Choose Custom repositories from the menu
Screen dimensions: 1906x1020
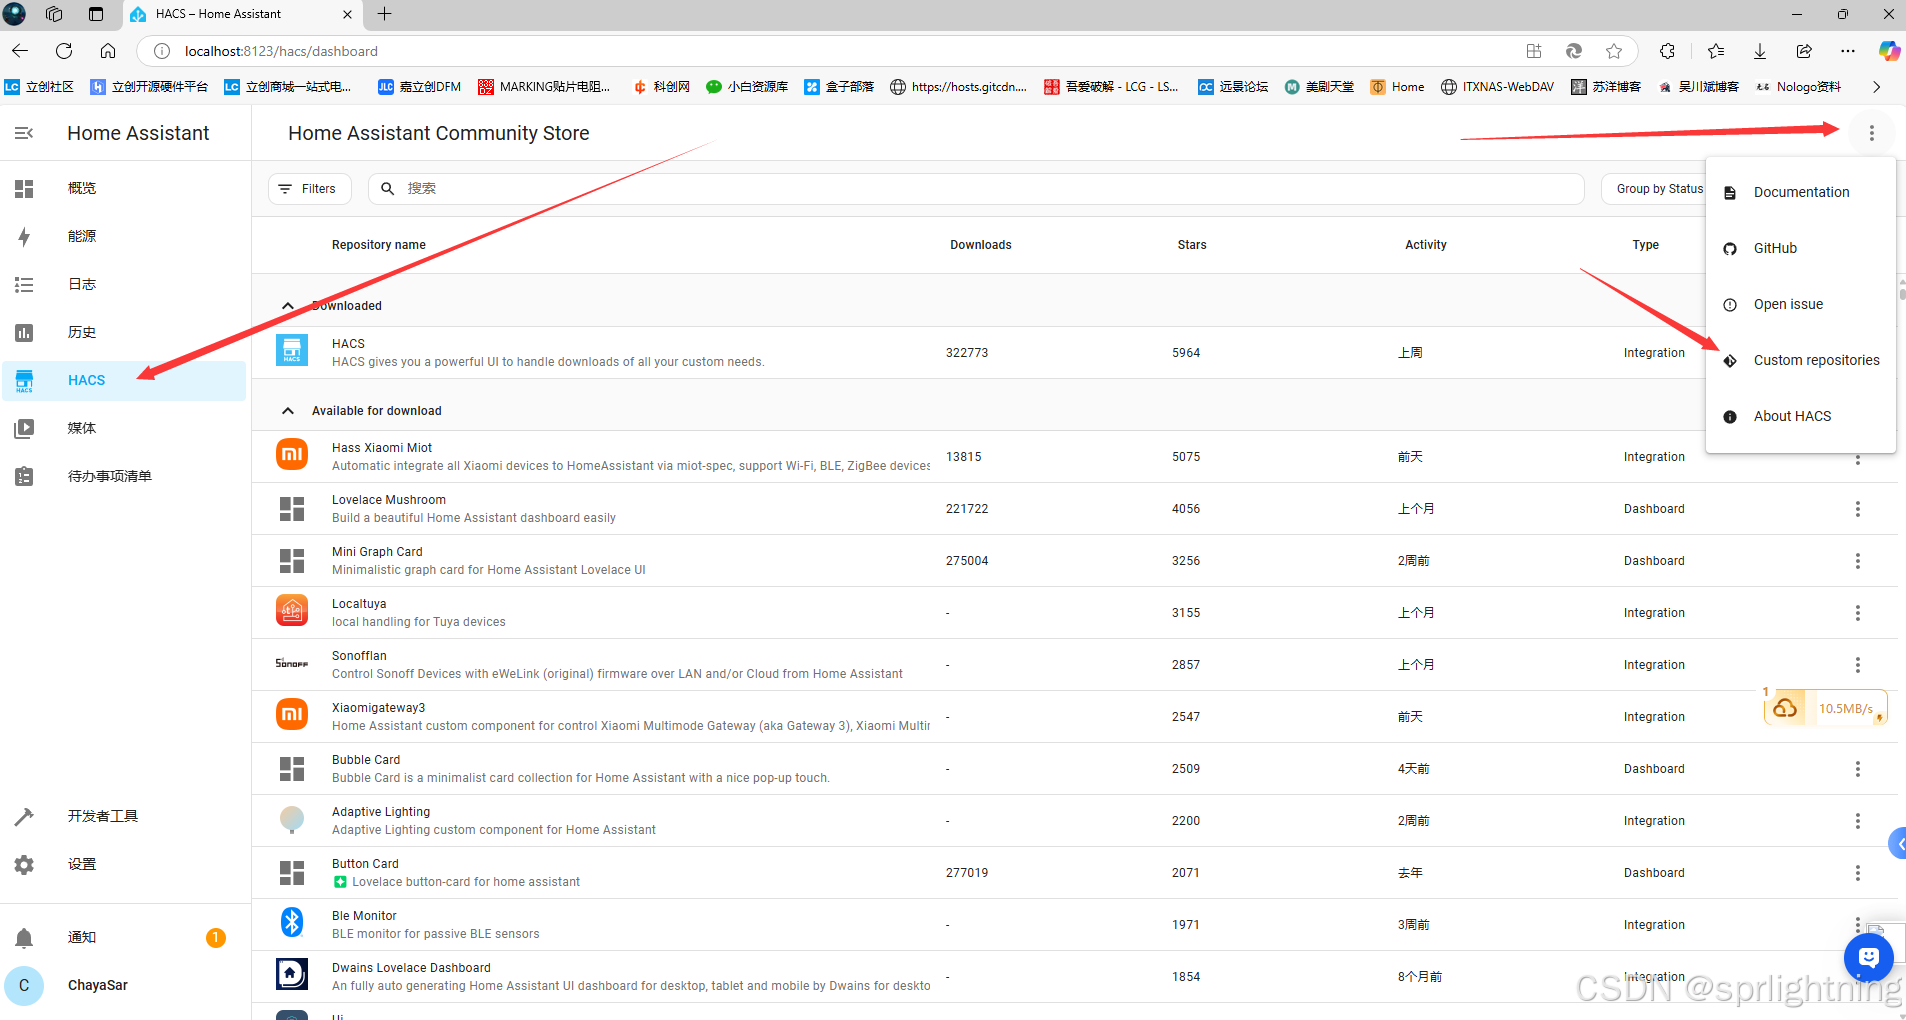pyautogui.click(x=1801, y=360)
